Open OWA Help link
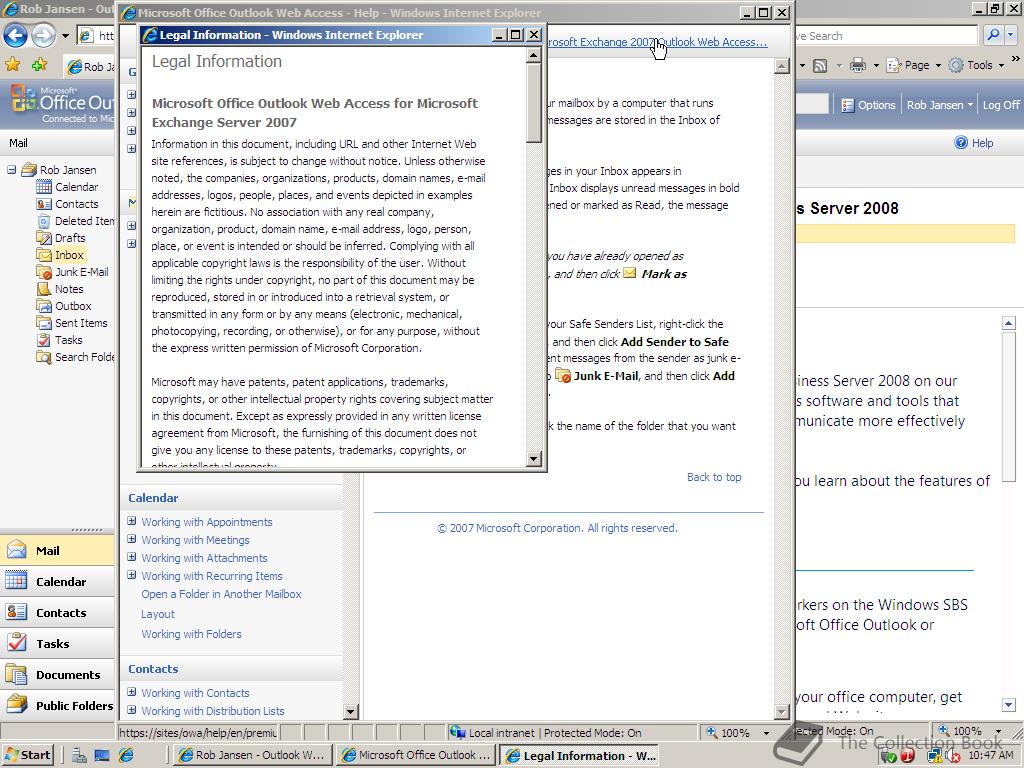The image size is (1024, 768). [x=974, y=143]
